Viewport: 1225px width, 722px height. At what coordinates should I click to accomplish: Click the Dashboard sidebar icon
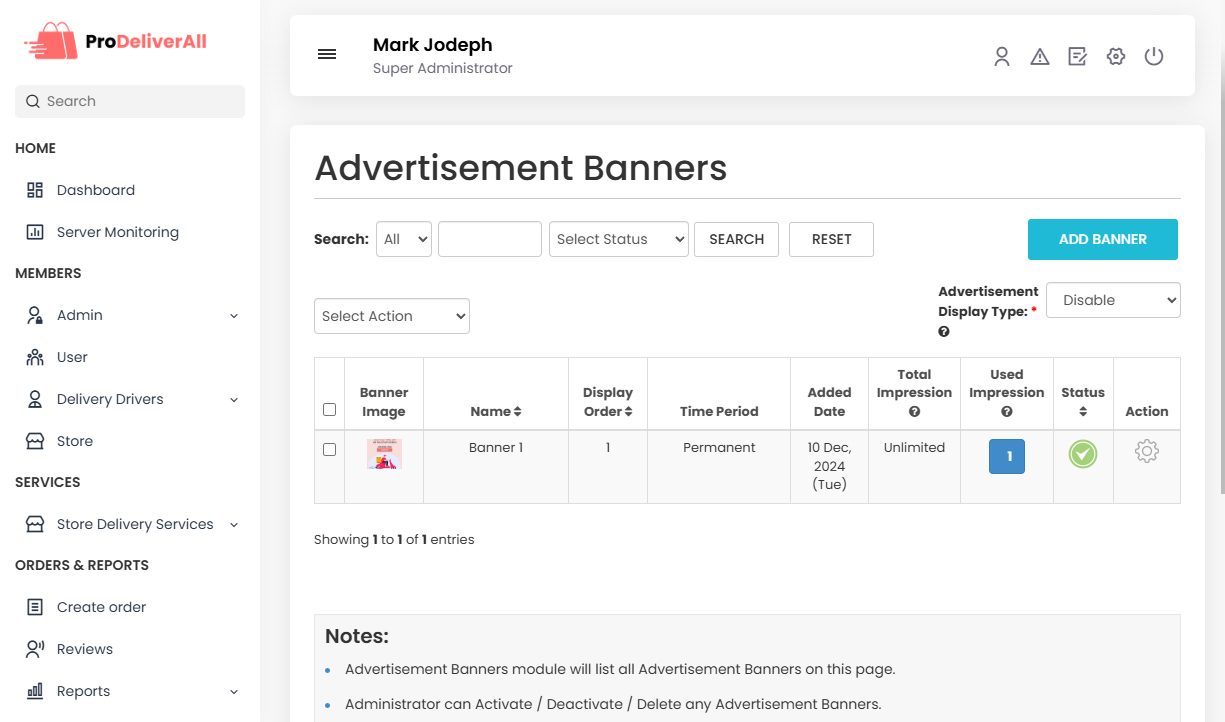pyautogui.click(x=35, y=190)
